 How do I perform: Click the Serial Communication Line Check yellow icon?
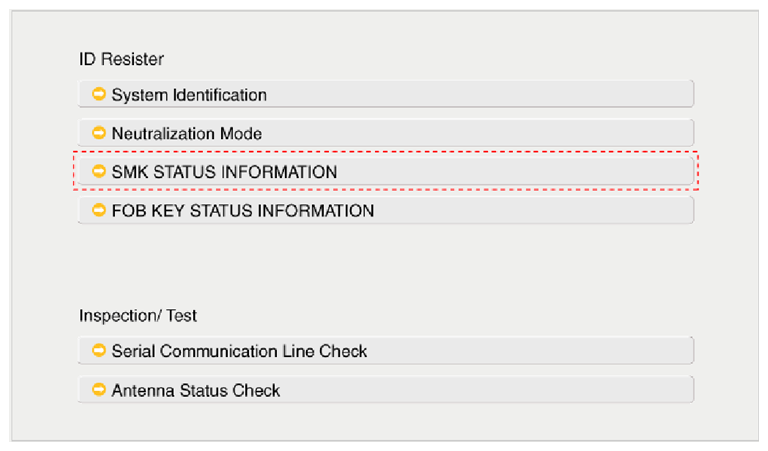point(99,351)
